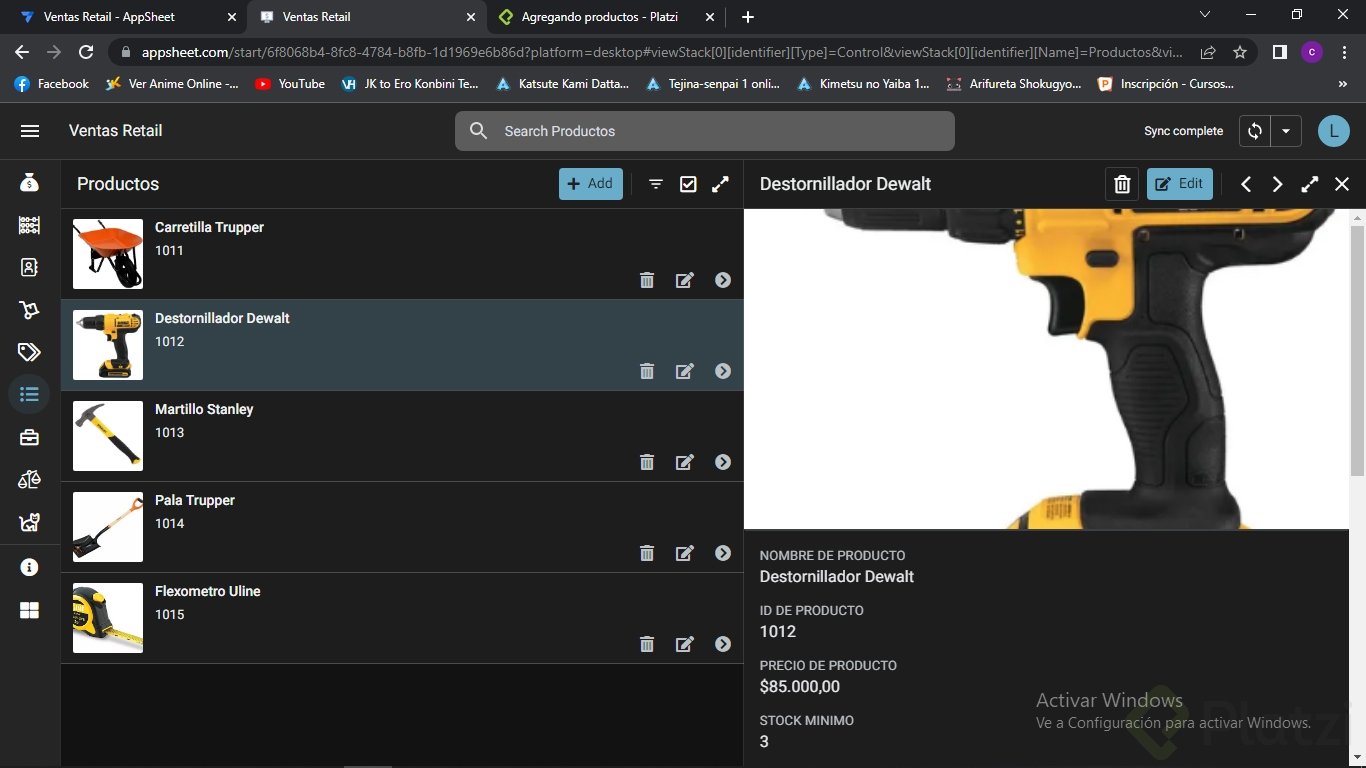Switch to Agregando productos - Platzi tab
Image resolution: width=1366 pixels, height=768 pixels.
606,17
